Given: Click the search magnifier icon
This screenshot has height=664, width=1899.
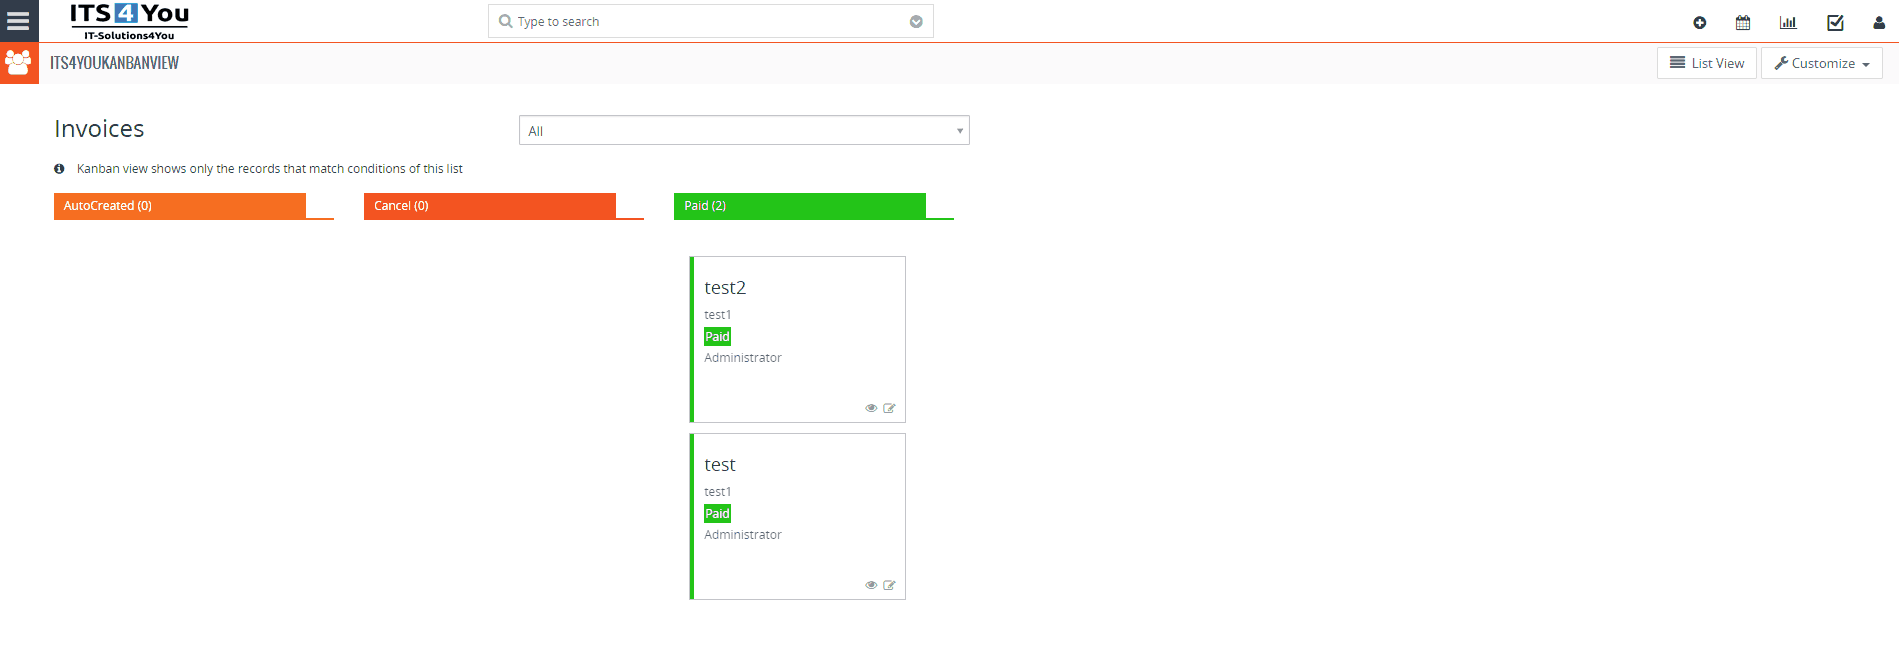Looking at the screenshot, I should [505, 21].
